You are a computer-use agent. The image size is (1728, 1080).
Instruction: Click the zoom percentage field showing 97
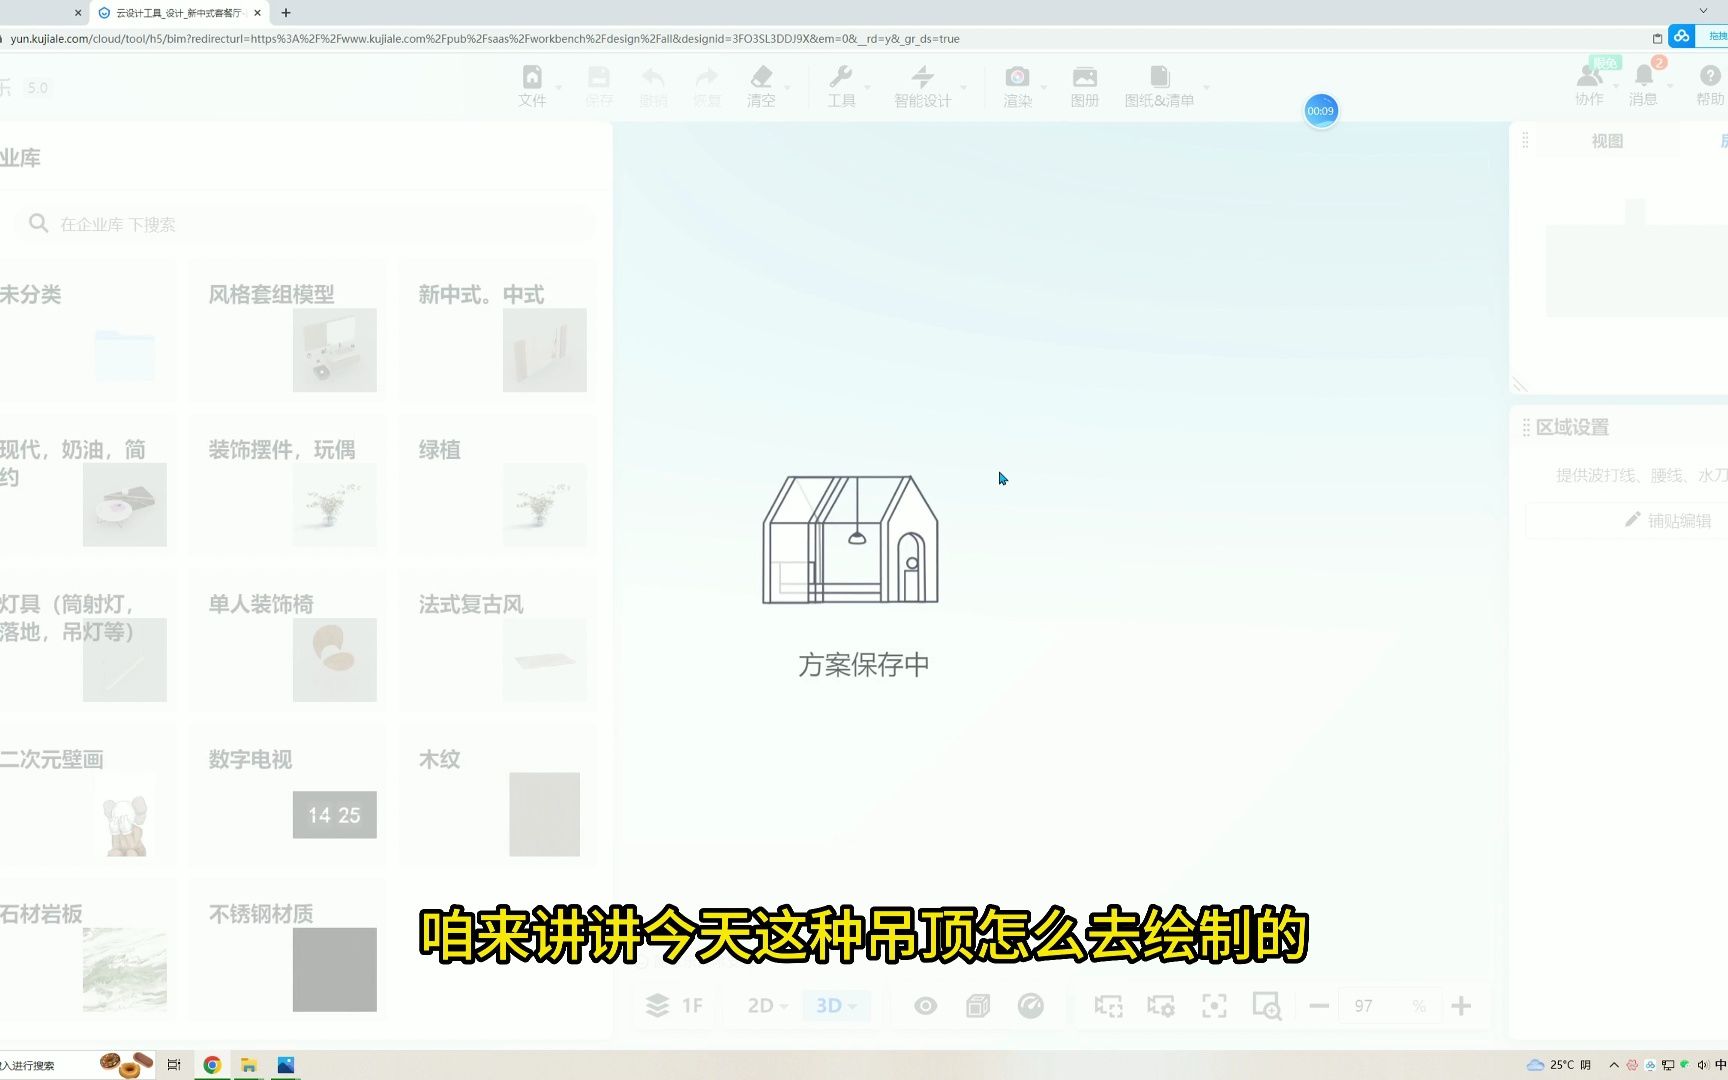click(1390, 1006)
